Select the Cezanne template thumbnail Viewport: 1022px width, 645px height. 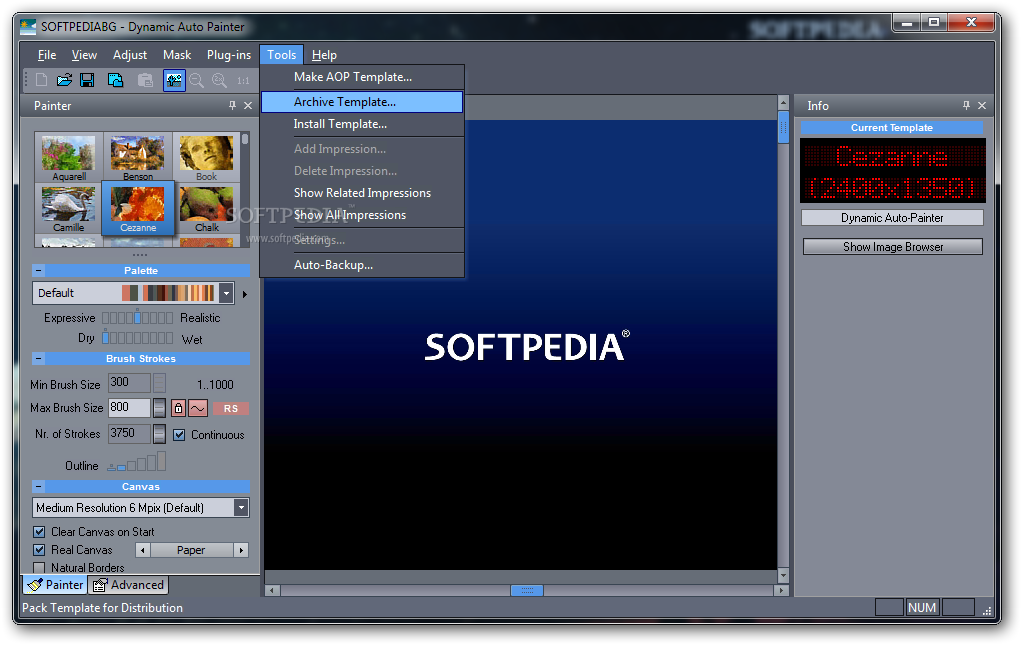point(138,208)
